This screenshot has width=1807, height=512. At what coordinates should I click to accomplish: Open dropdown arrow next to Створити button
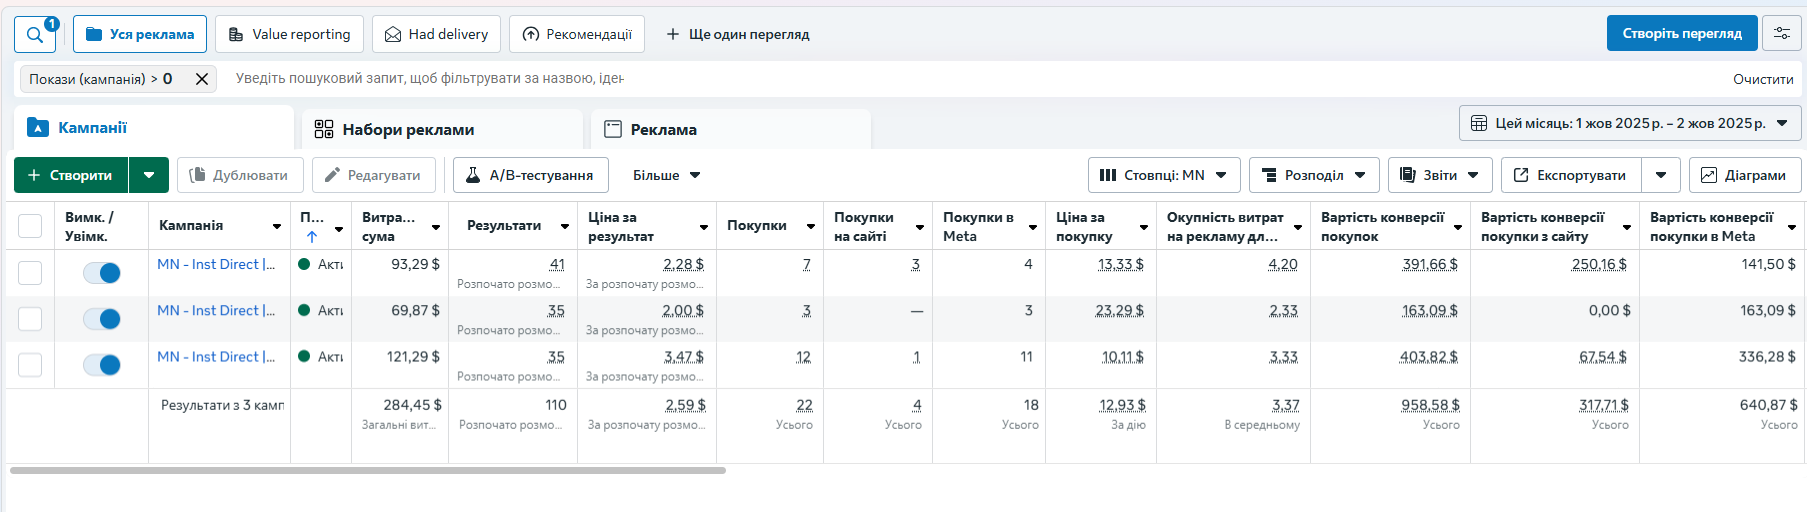[149, 175]
